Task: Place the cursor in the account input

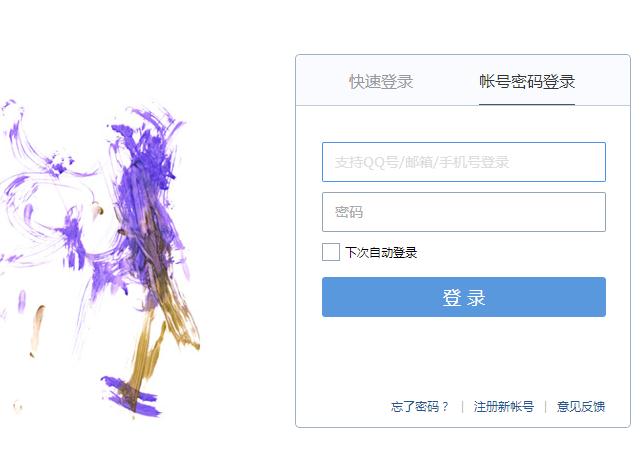Action: click(464, 162)
